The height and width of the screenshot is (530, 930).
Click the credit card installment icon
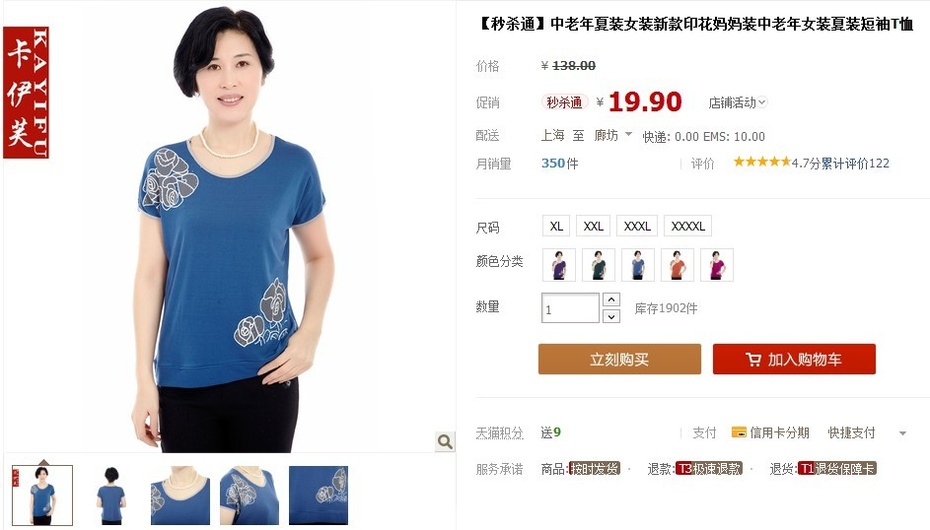739,432
